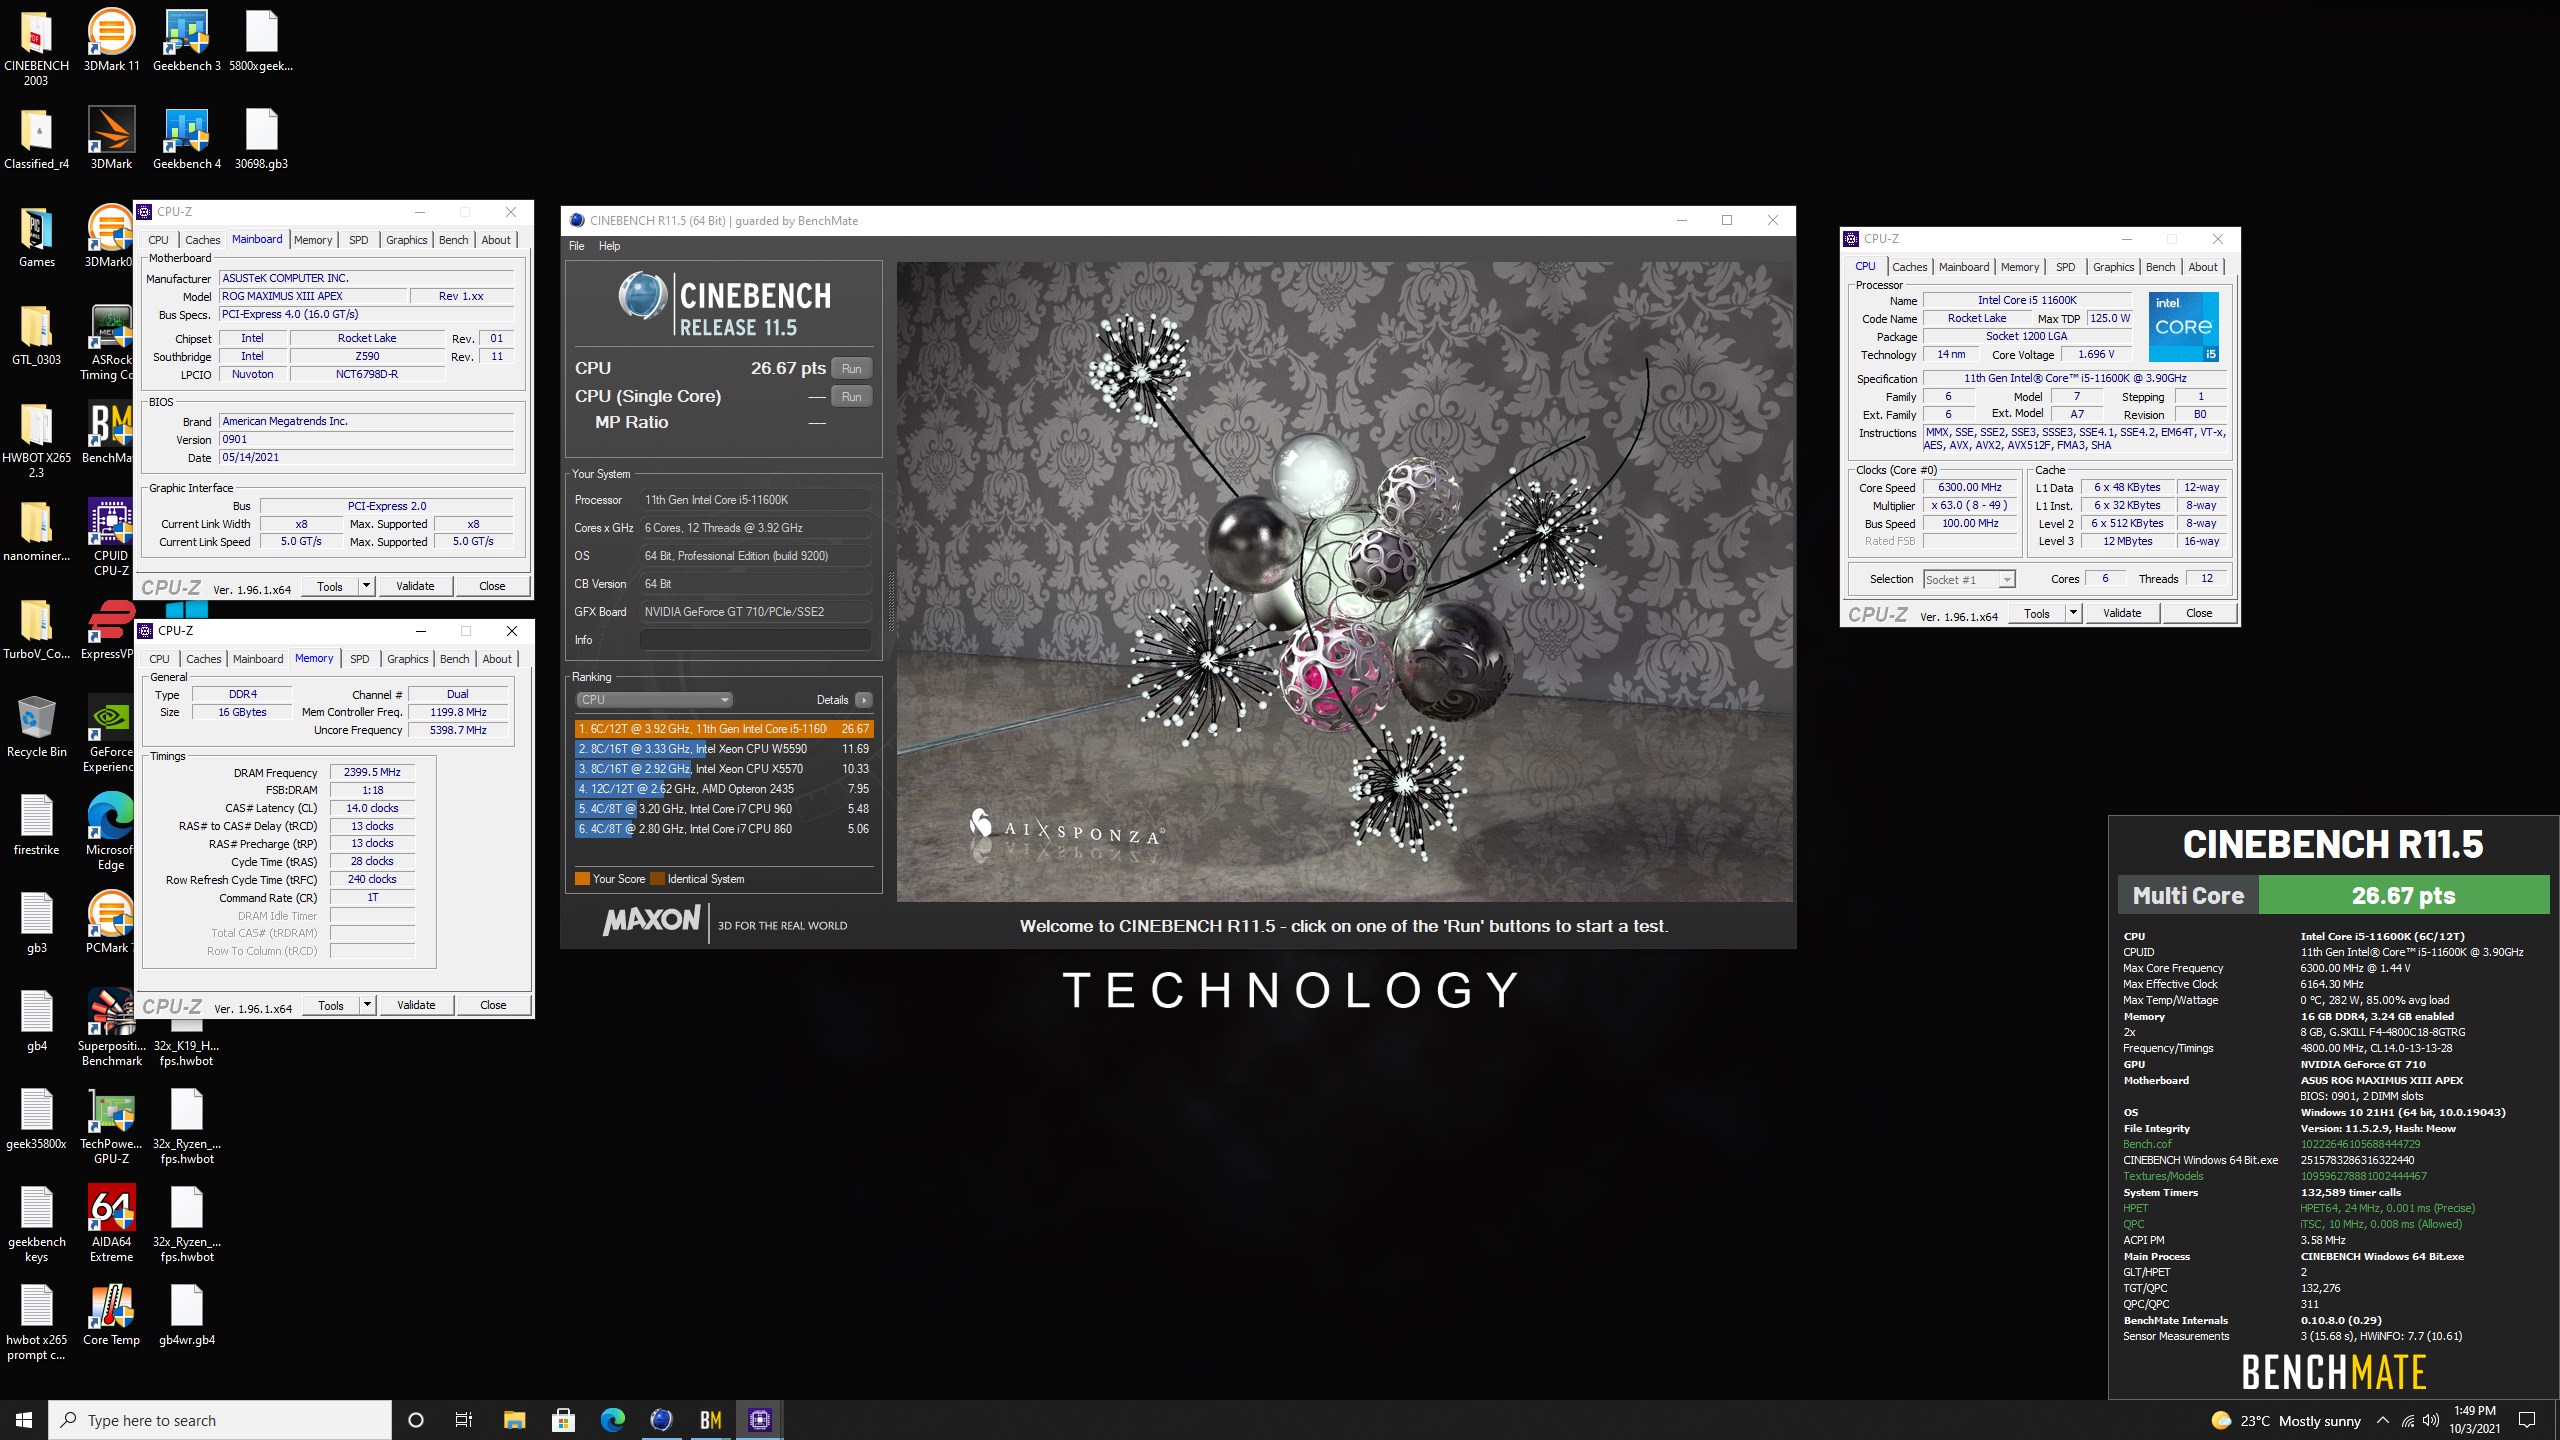Open Tools dropdown arrow in Memory CPU-Z
This screenshot has width=2560, height=1440.
click(x=367, y=1005)
